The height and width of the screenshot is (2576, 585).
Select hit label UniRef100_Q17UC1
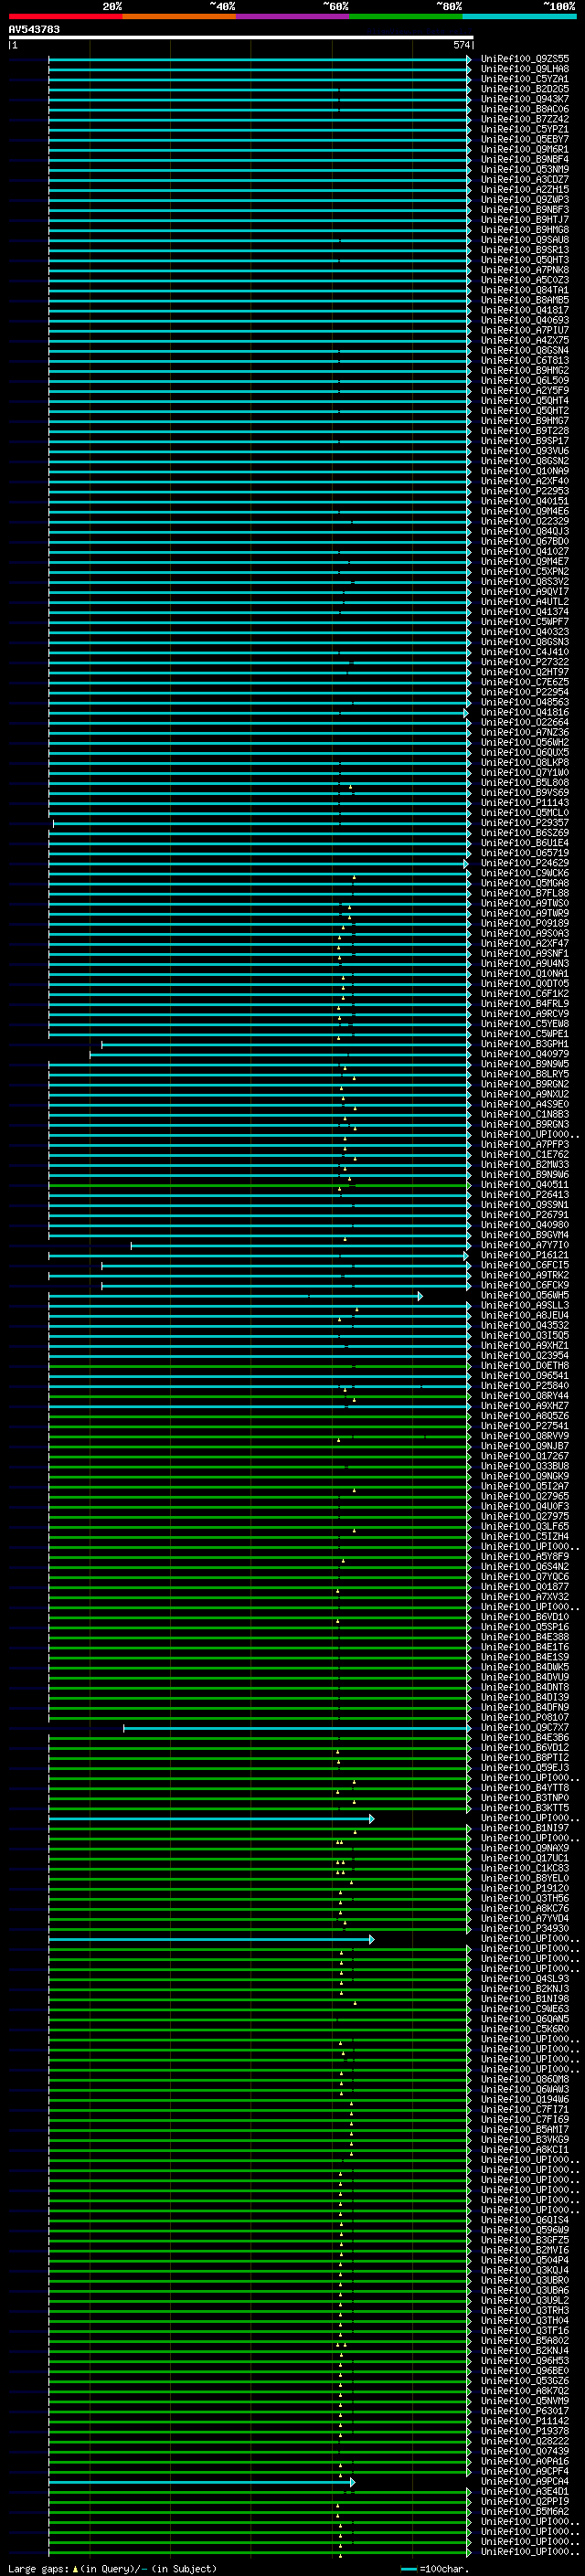click(x=525, y=1858)
